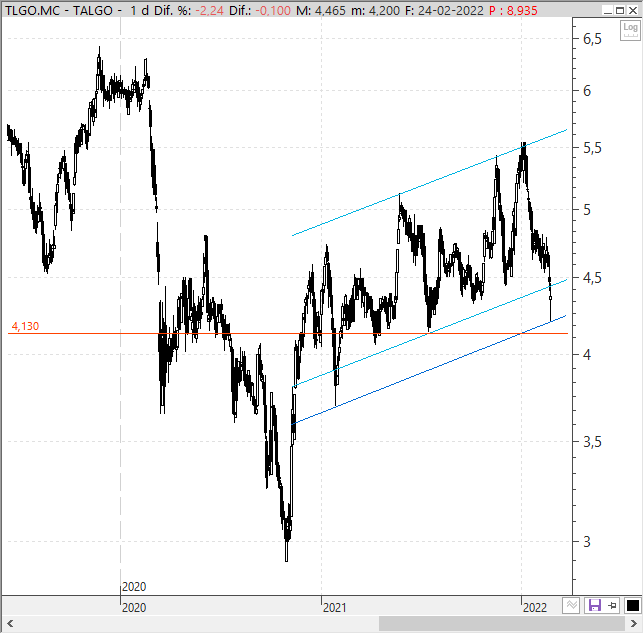Click the 4,130 price level label
Screen dimensions: 644x634
(25, 326)
